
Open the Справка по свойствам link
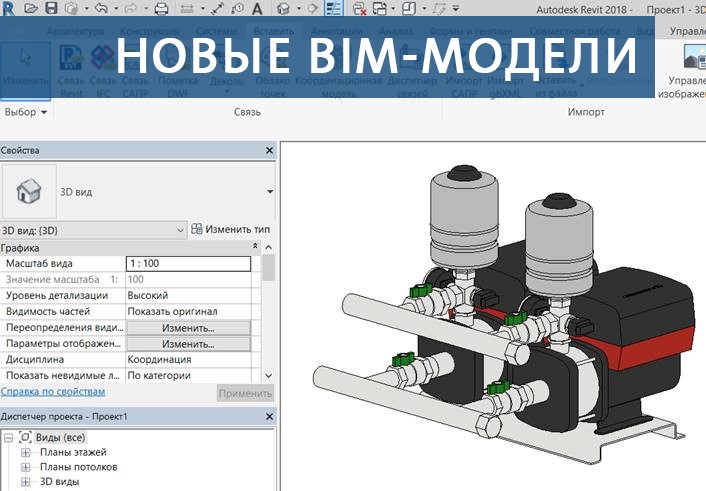[x=53, y=391]
